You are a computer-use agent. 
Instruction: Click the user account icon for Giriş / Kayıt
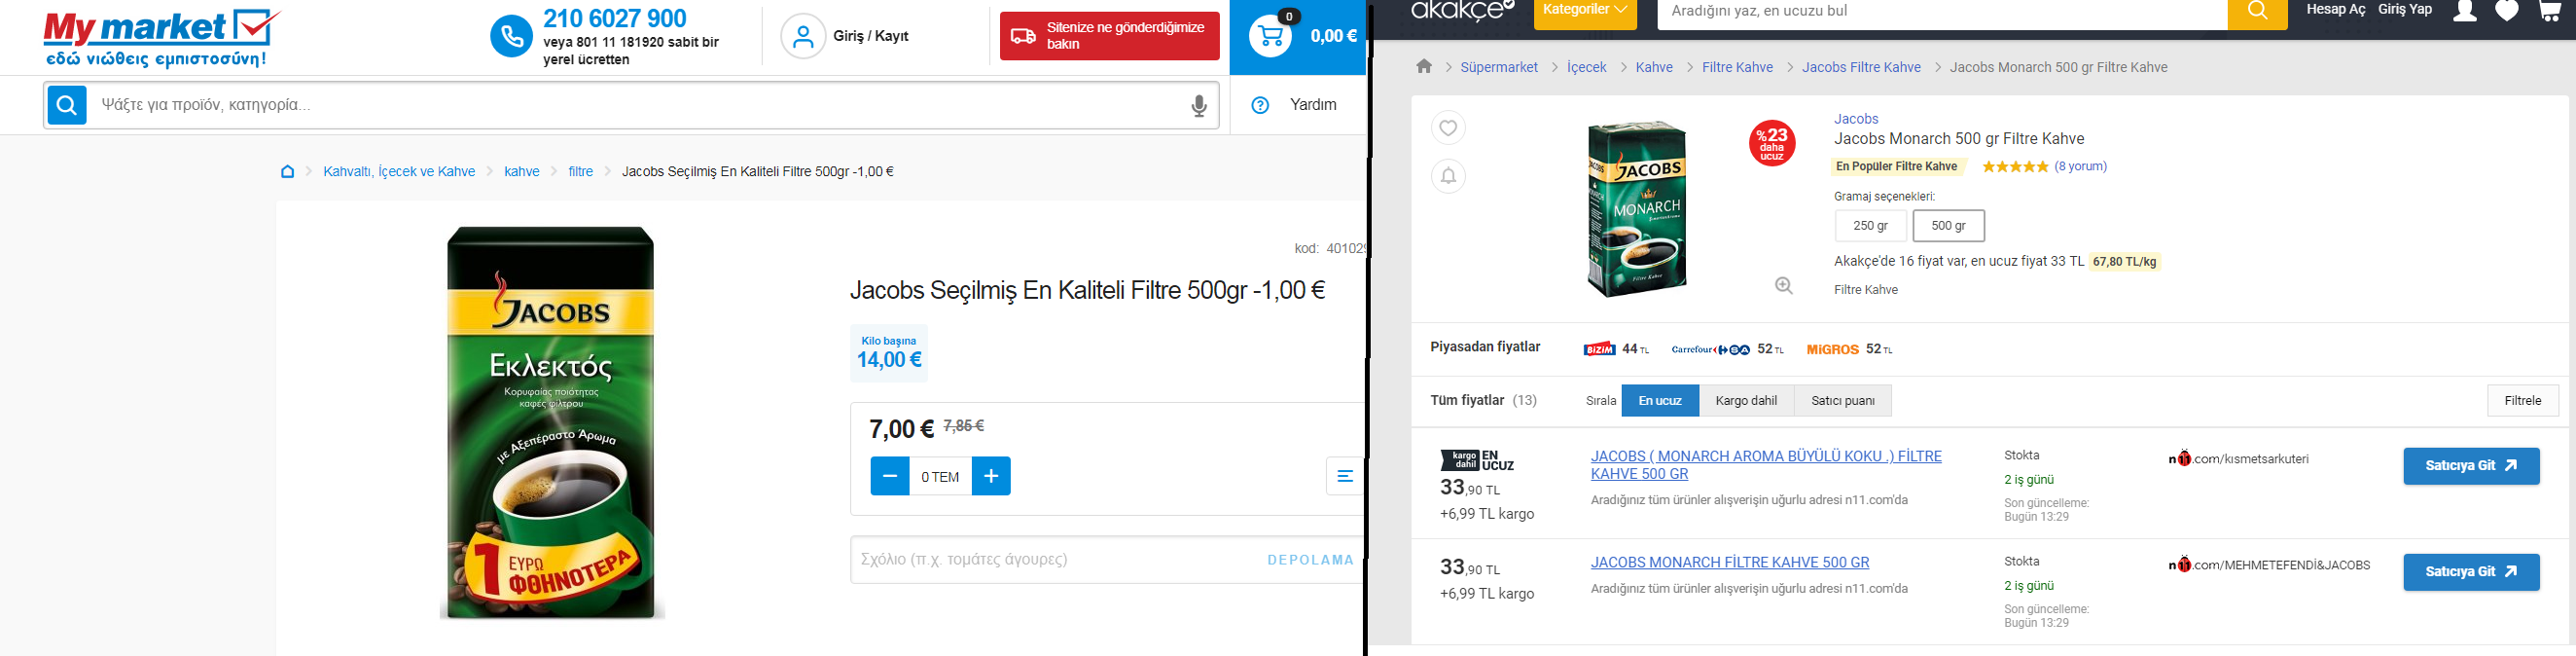point(803,37)
